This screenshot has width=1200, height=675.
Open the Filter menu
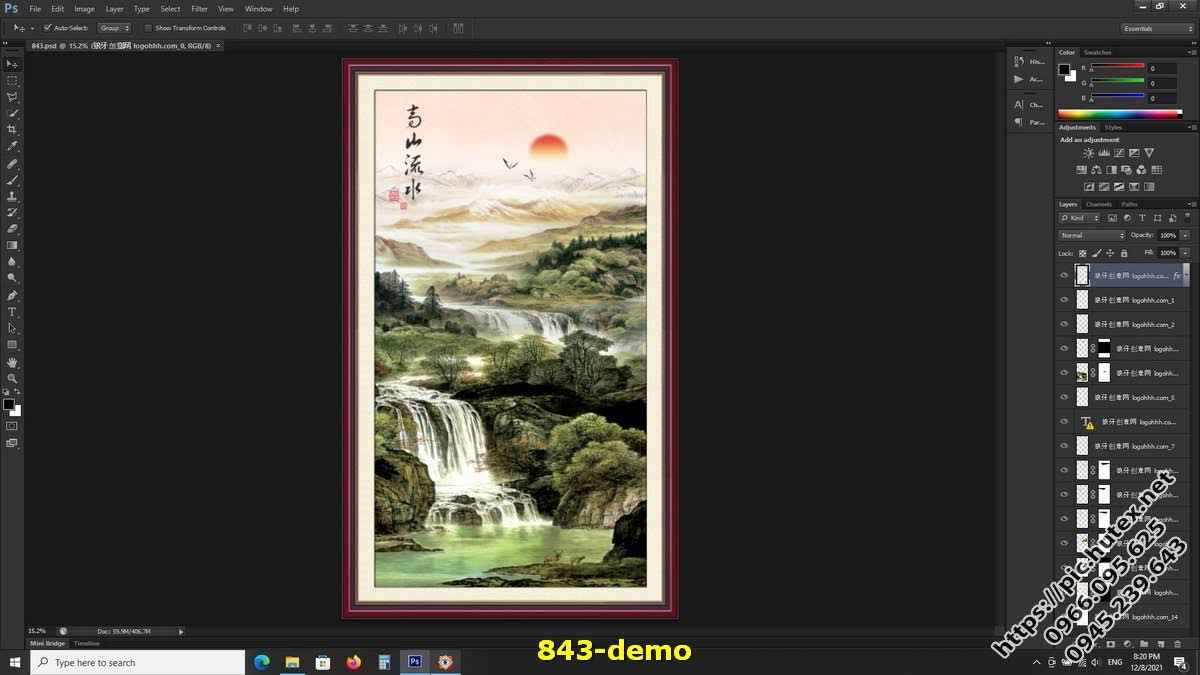click(x=199, y=9)
